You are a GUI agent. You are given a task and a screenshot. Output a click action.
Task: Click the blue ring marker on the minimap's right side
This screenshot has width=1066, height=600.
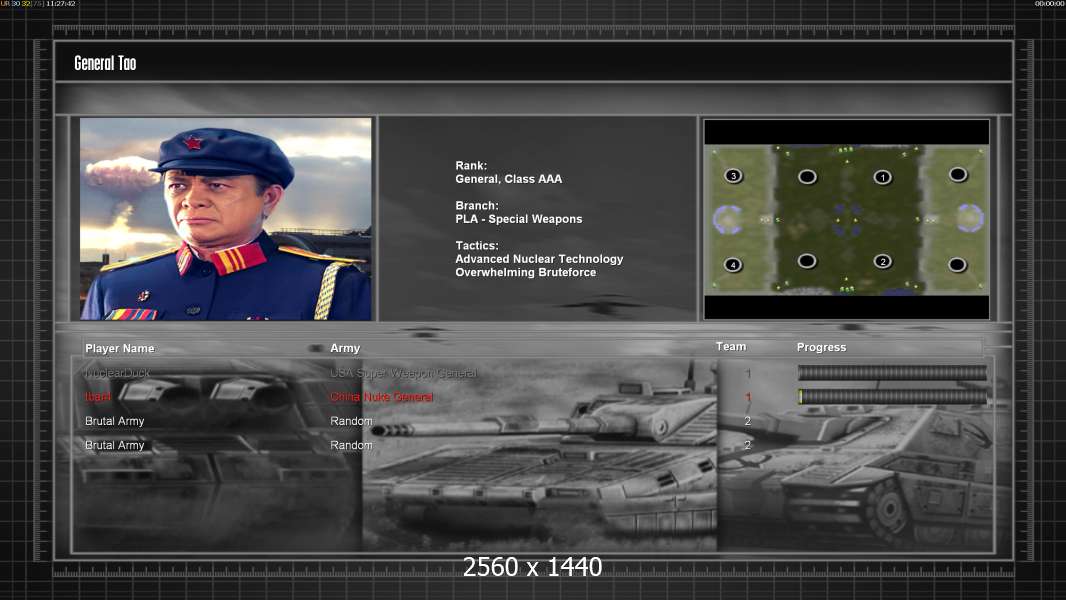tap(970, 218)
